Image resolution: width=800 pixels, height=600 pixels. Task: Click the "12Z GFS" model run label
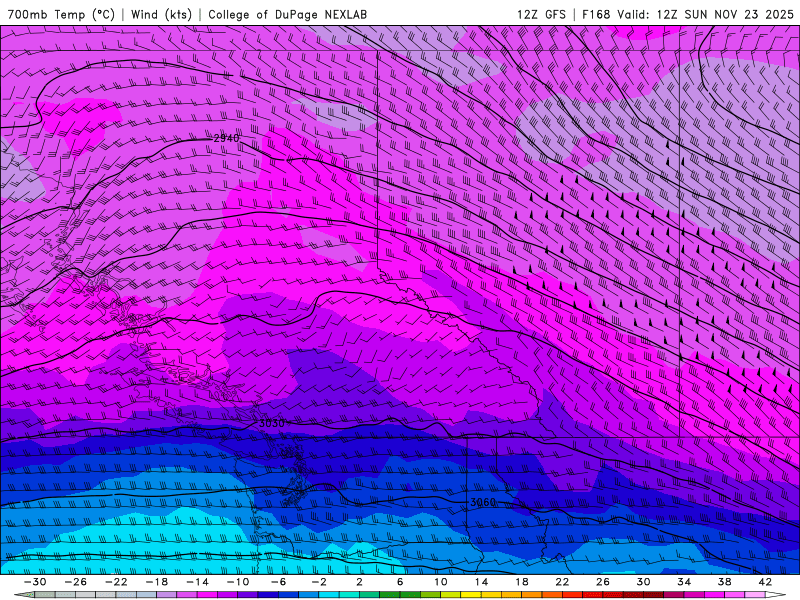tap(541, 14)
